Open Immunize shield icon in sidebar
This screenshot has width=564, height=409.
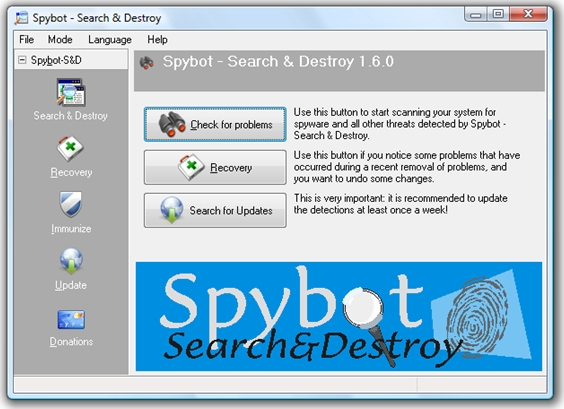[71, 204]
